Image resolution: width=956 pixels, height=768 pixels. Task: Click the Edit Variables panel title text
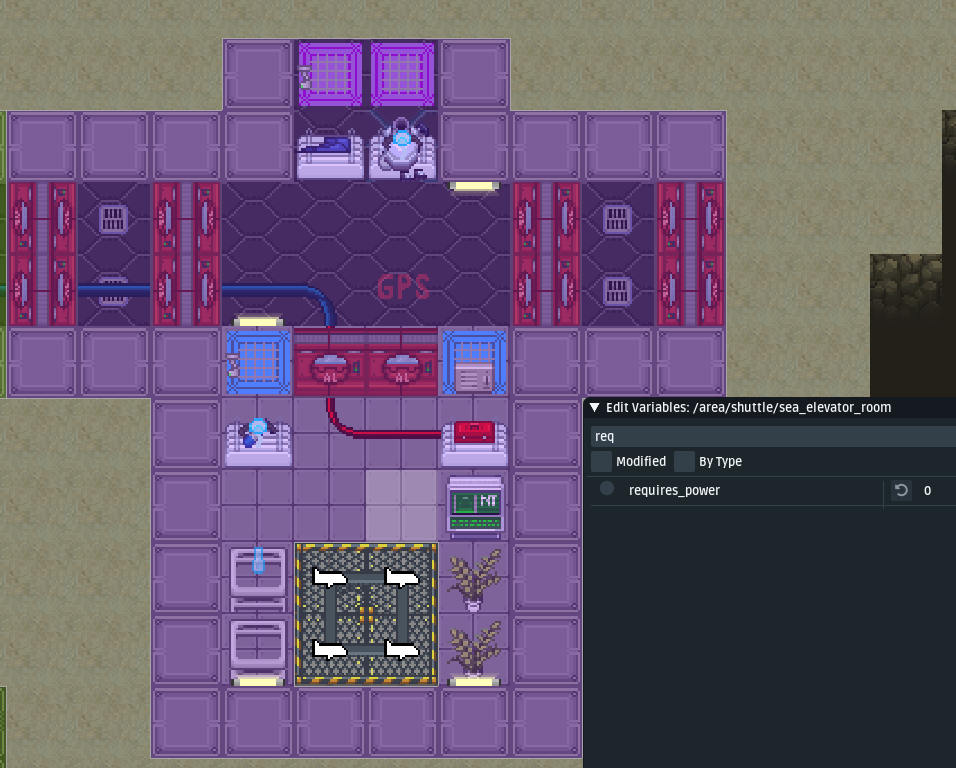[x=748, y=407]
